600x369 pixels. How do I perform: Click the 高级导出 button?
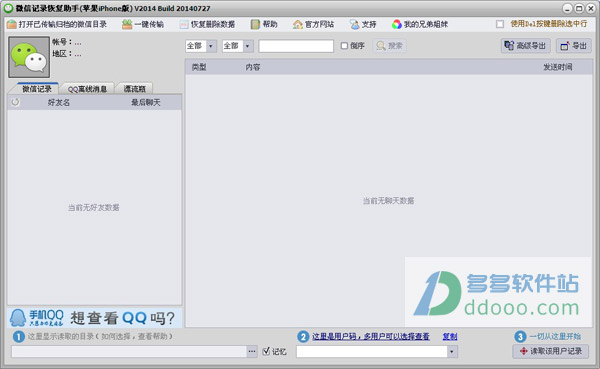click(x=525, y=46)
